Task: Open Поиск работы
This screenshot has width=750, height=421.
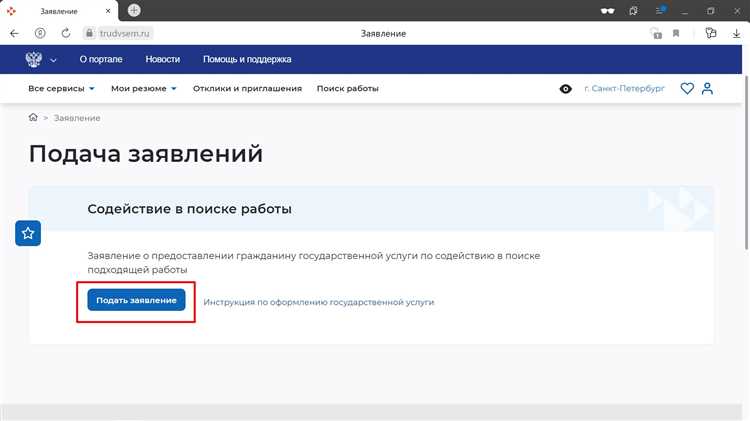Action: (347, 89)
